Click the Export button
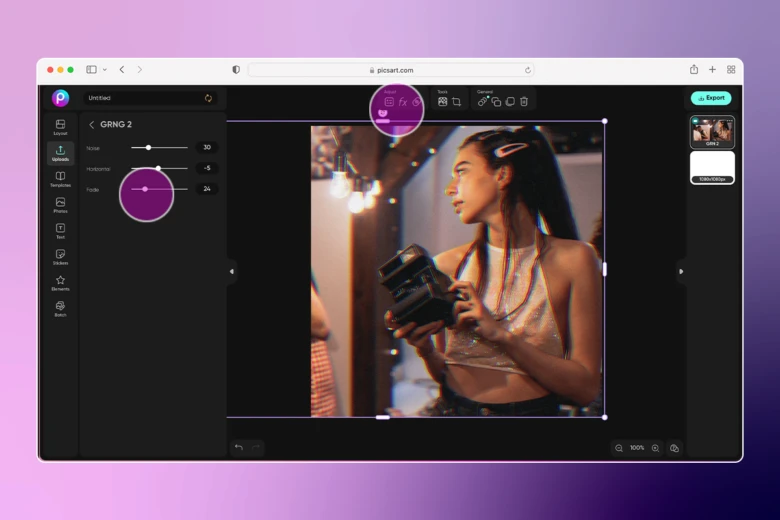Screen dimensions: 780x520 711,98
